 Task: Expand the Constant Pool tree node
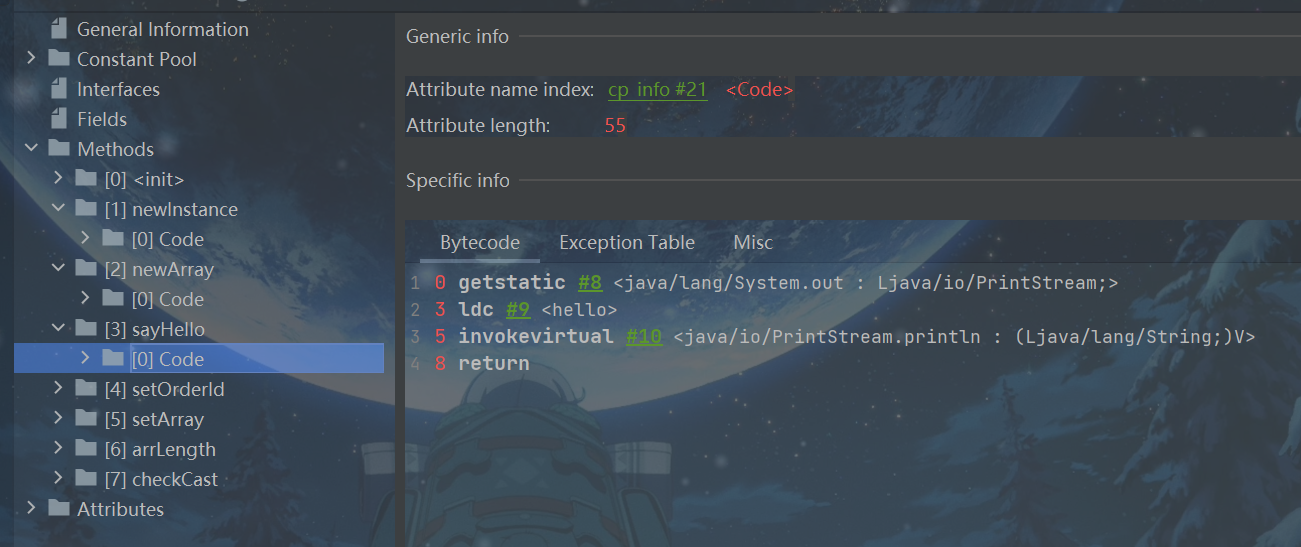pyautogui.click(x=32, y=59)
